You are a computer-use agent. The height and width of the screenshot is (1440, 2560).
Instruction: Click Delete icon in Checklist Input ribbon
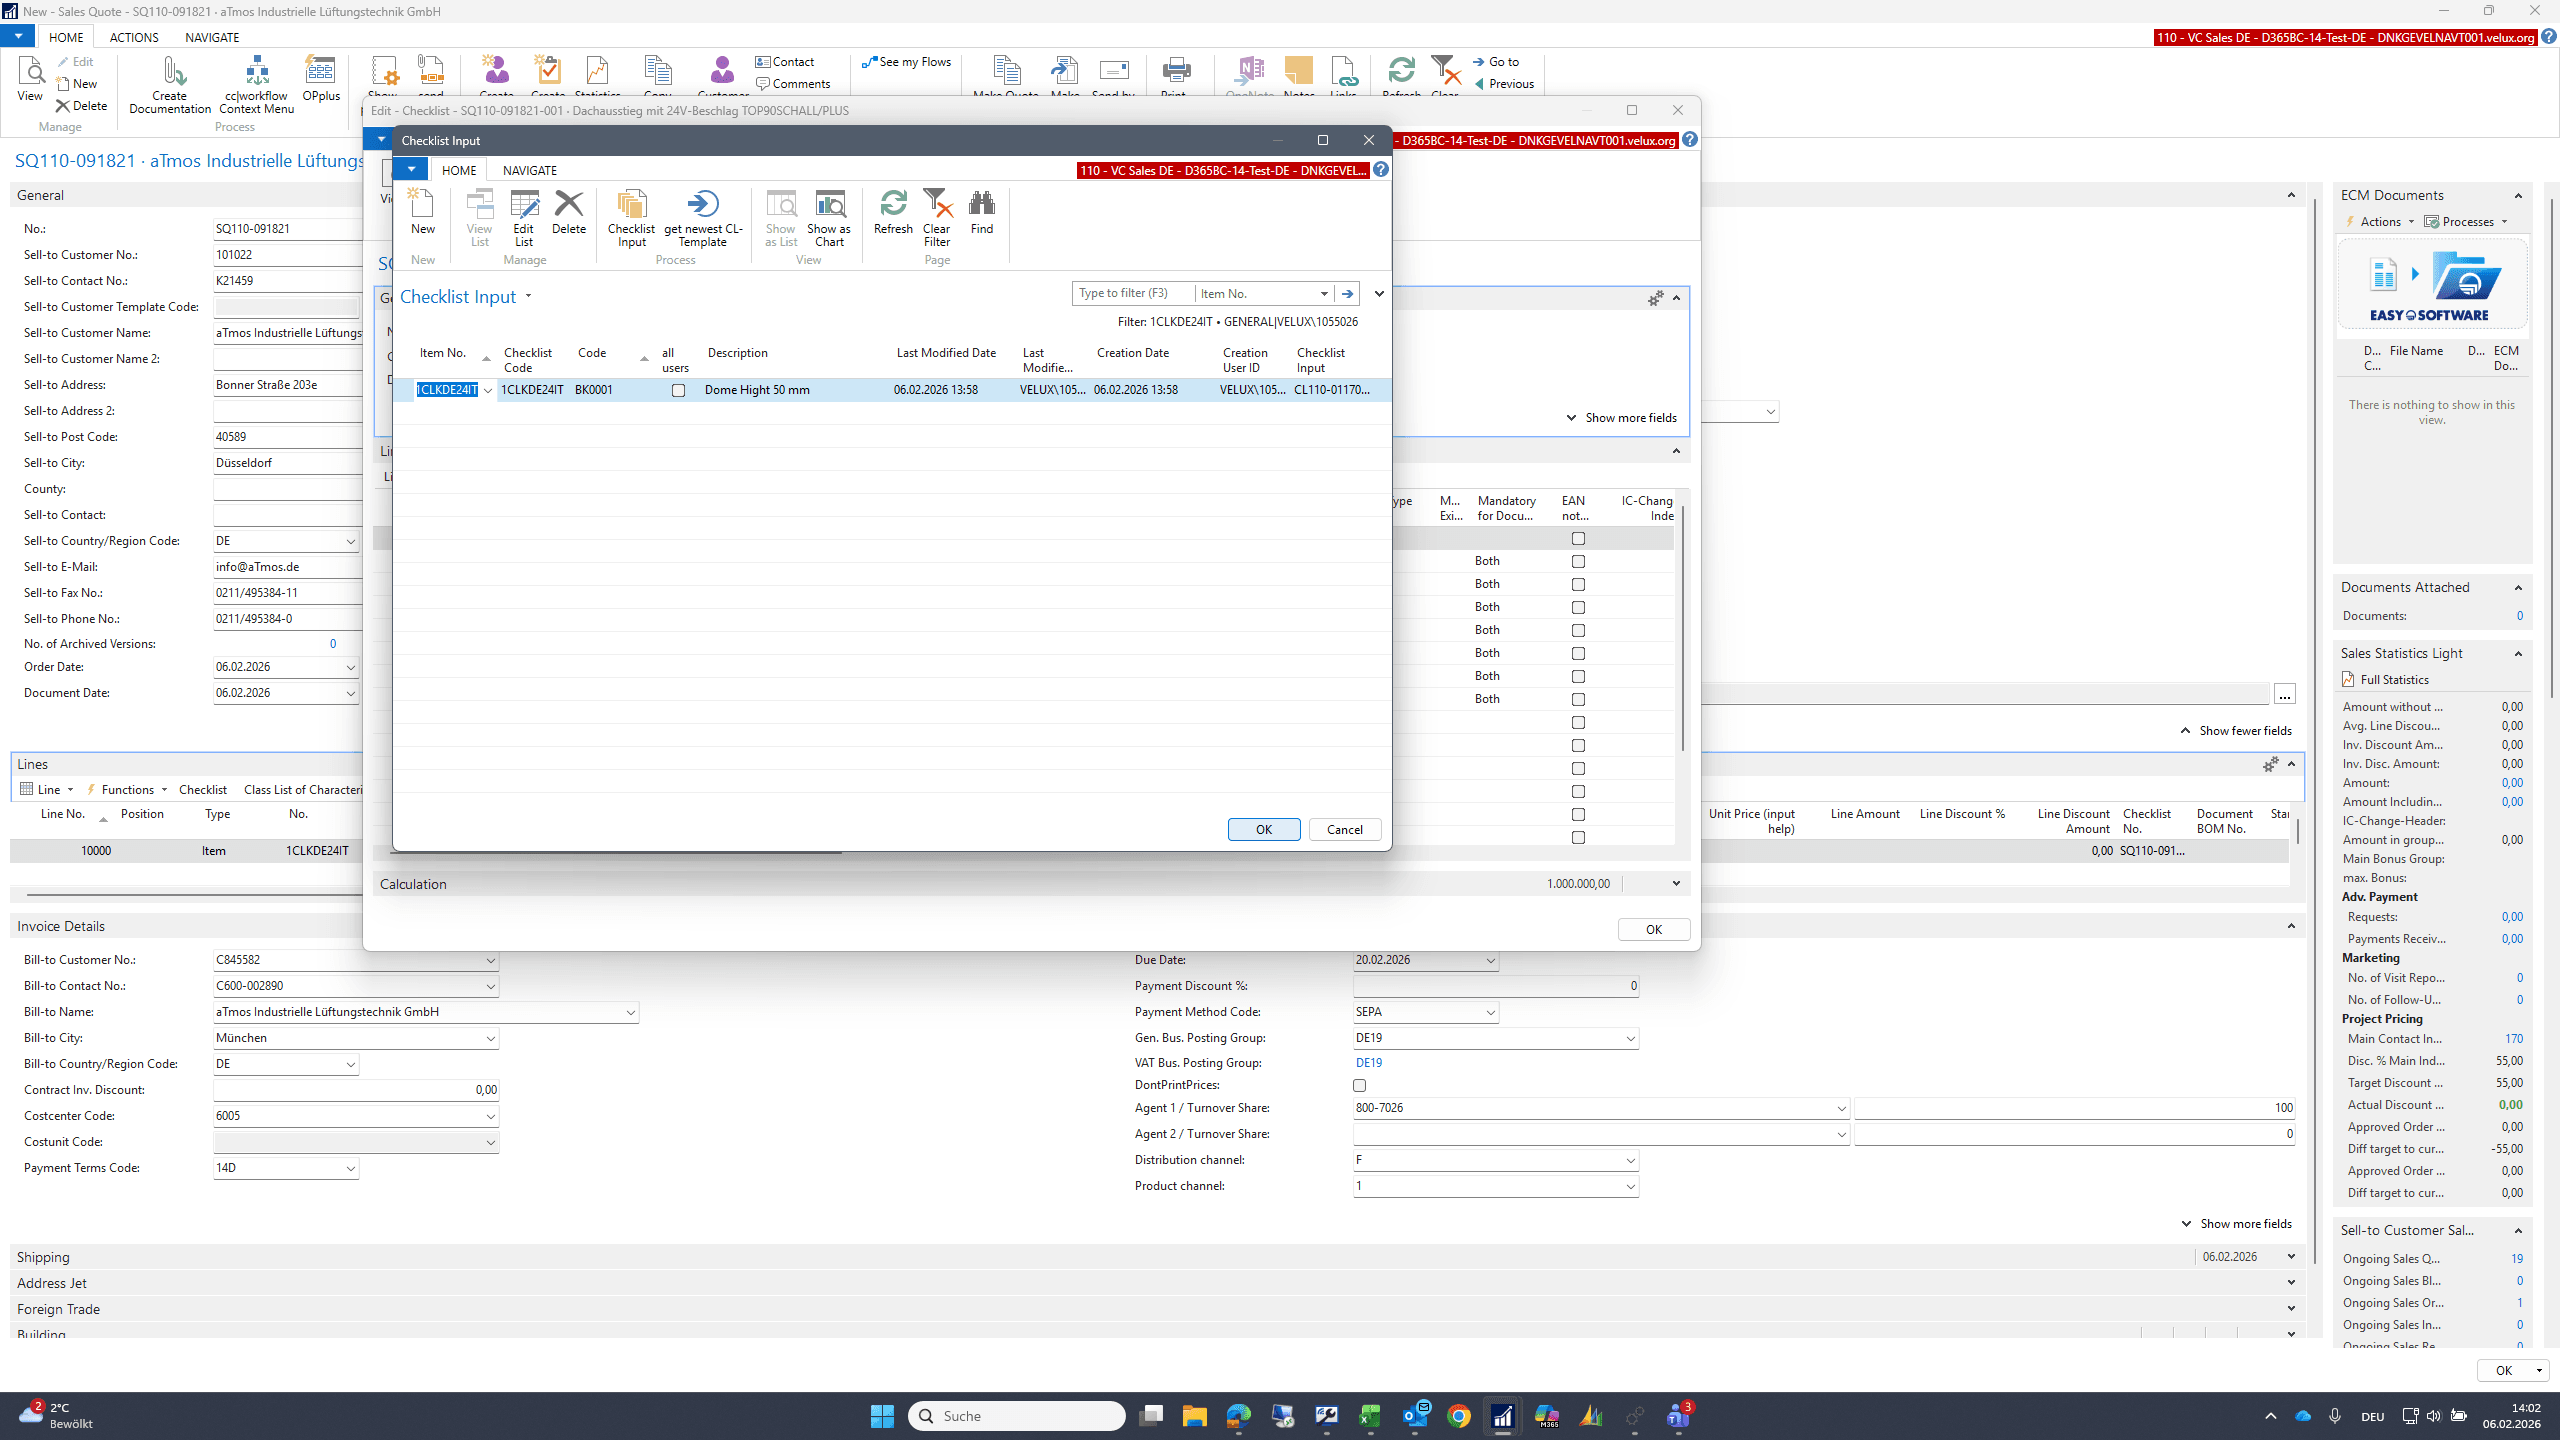point(569,212)
